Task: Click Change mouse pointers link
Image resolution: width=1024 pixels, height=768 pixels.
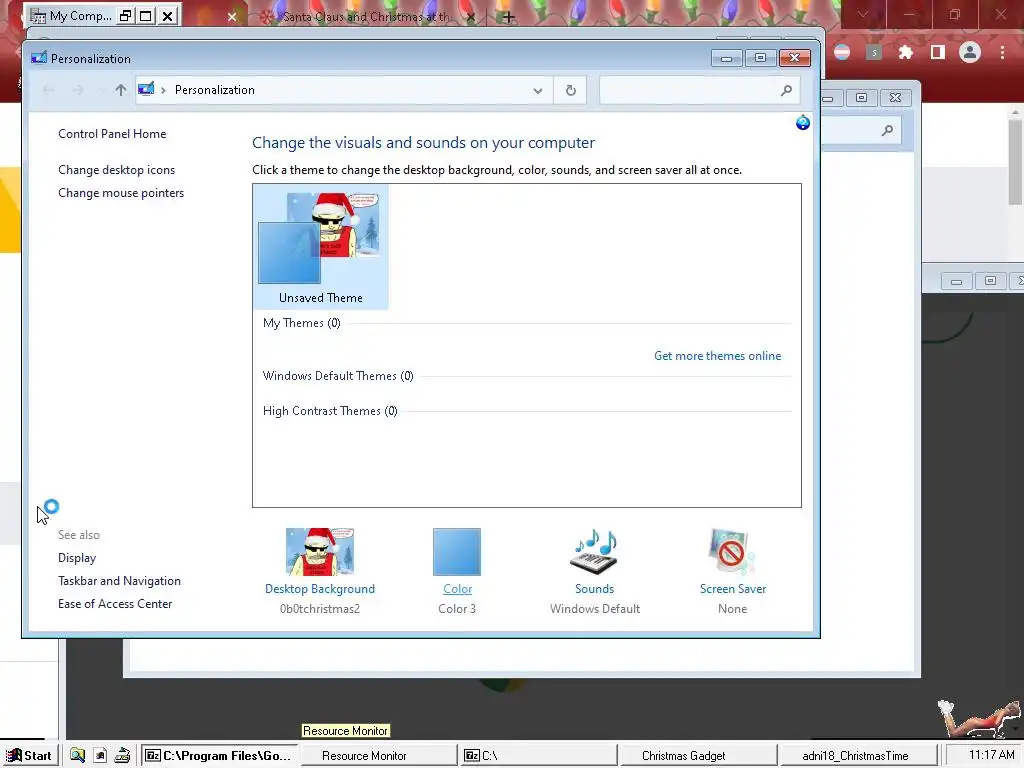Action: point(121,193)
